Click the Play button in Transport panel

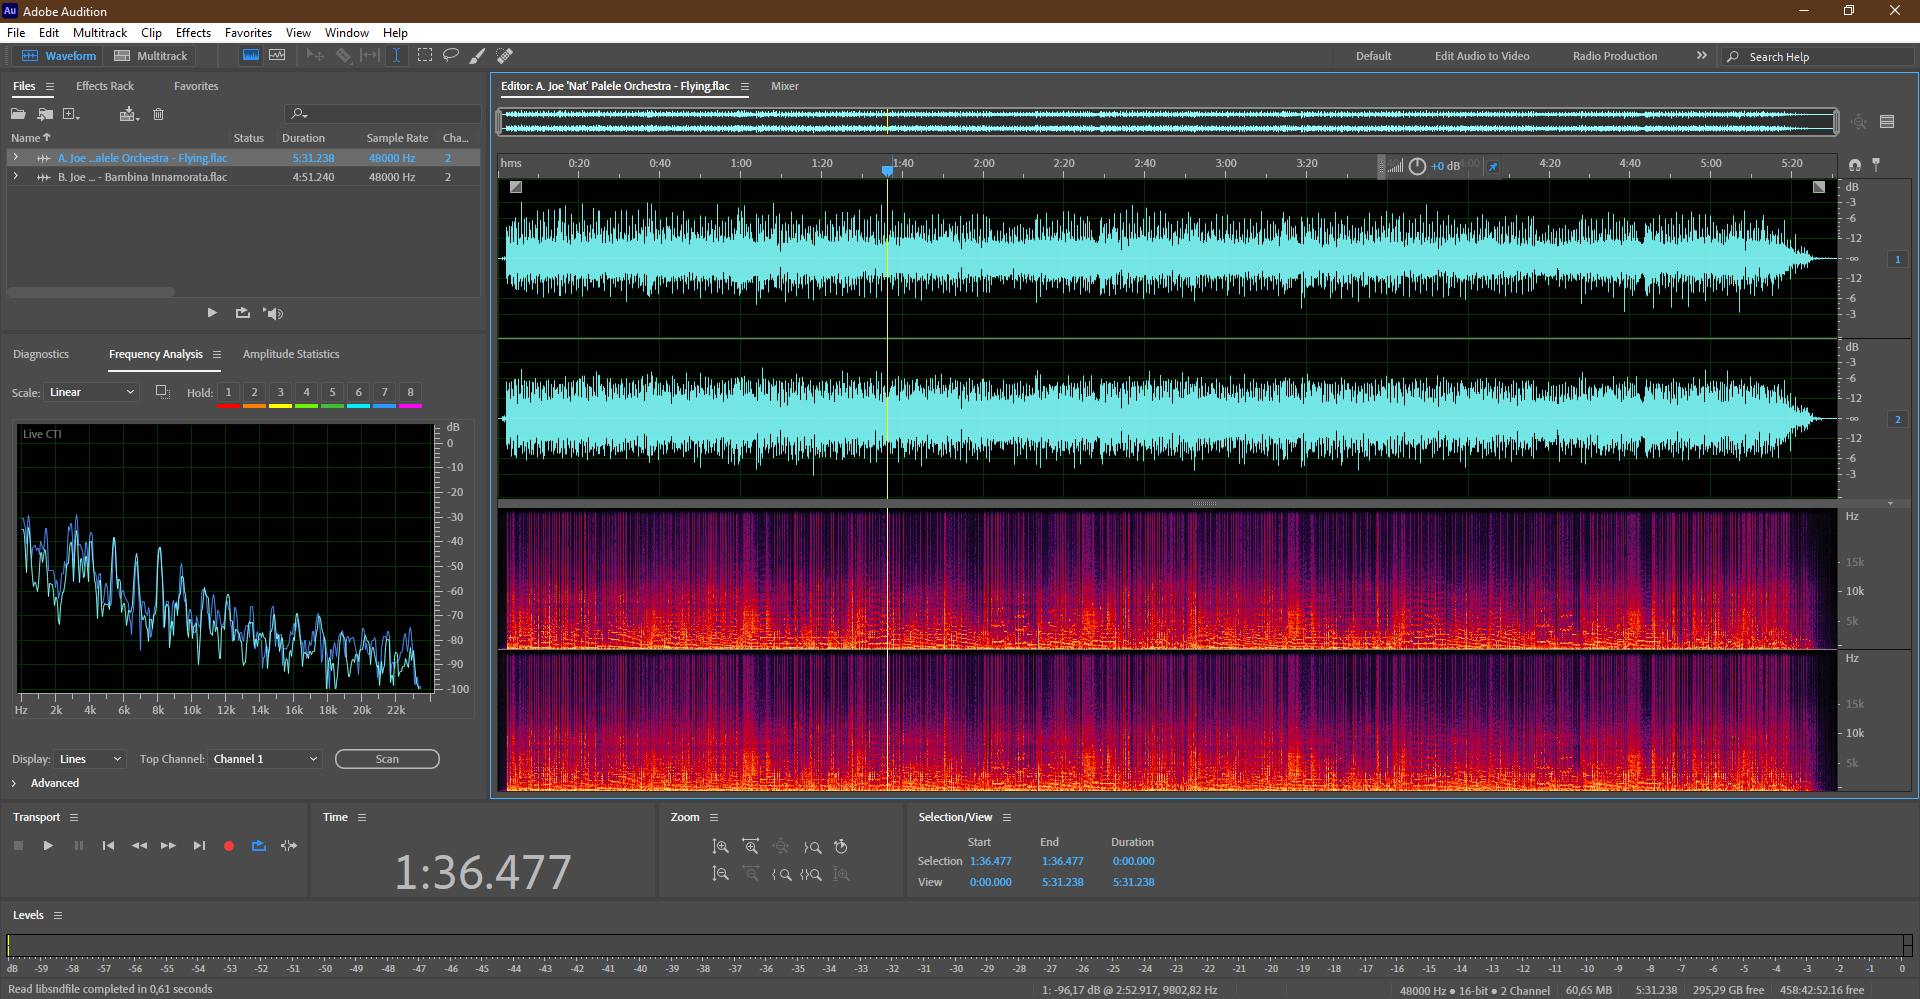[48, 846]
